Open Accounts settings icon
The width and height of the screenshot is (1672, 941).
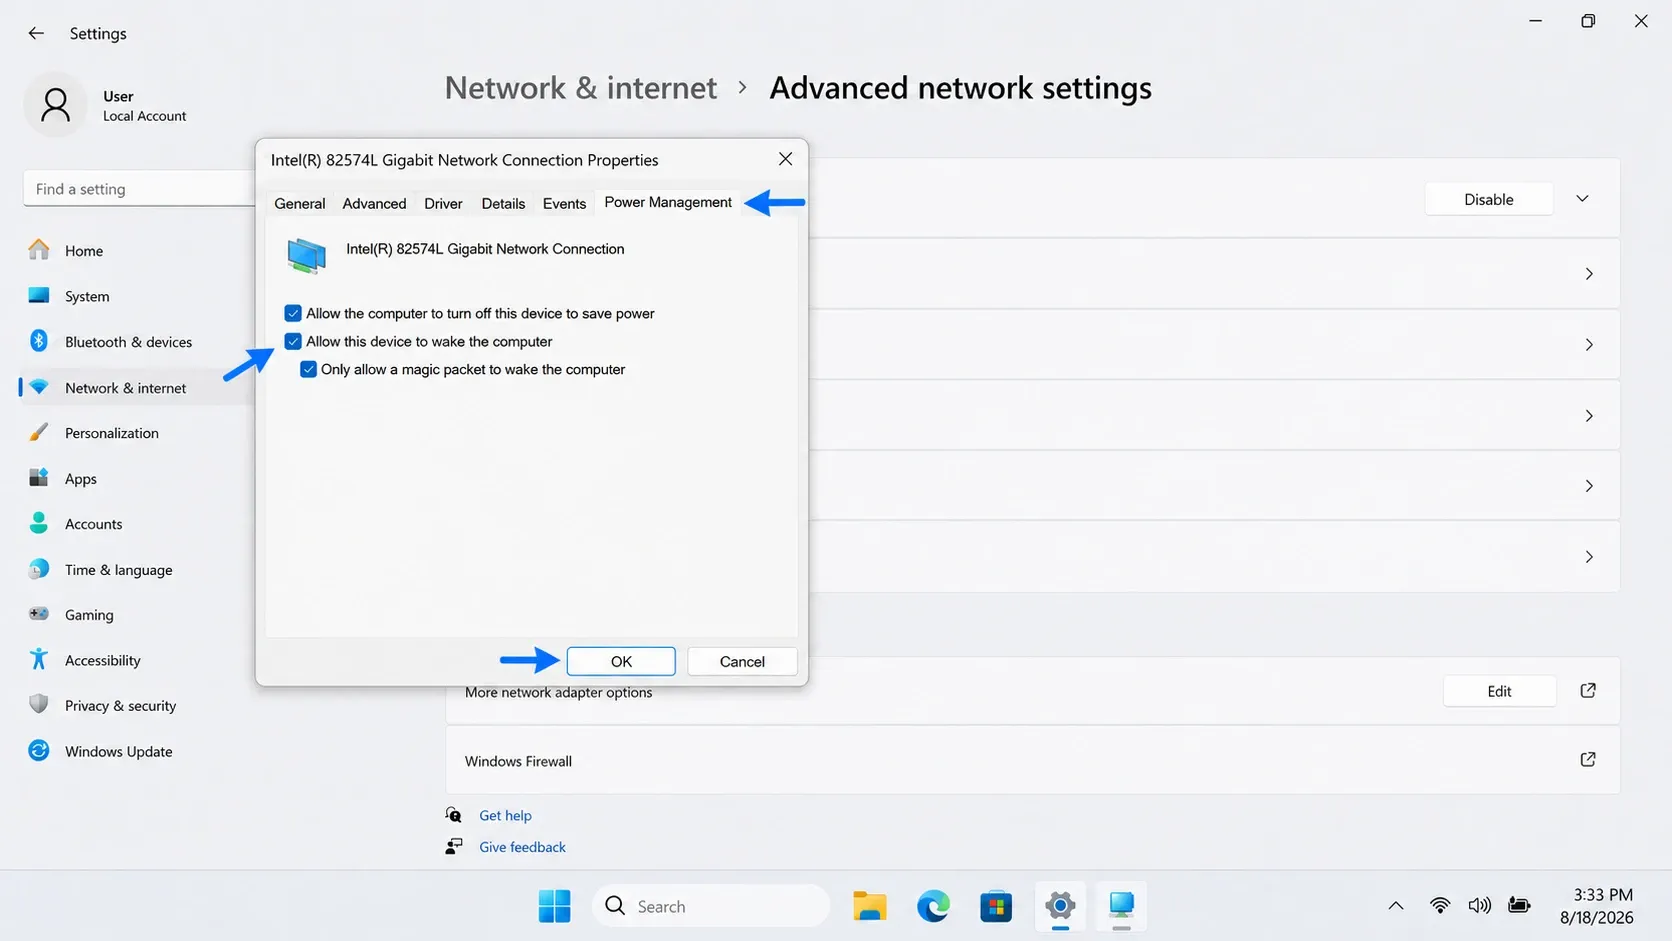39,523
